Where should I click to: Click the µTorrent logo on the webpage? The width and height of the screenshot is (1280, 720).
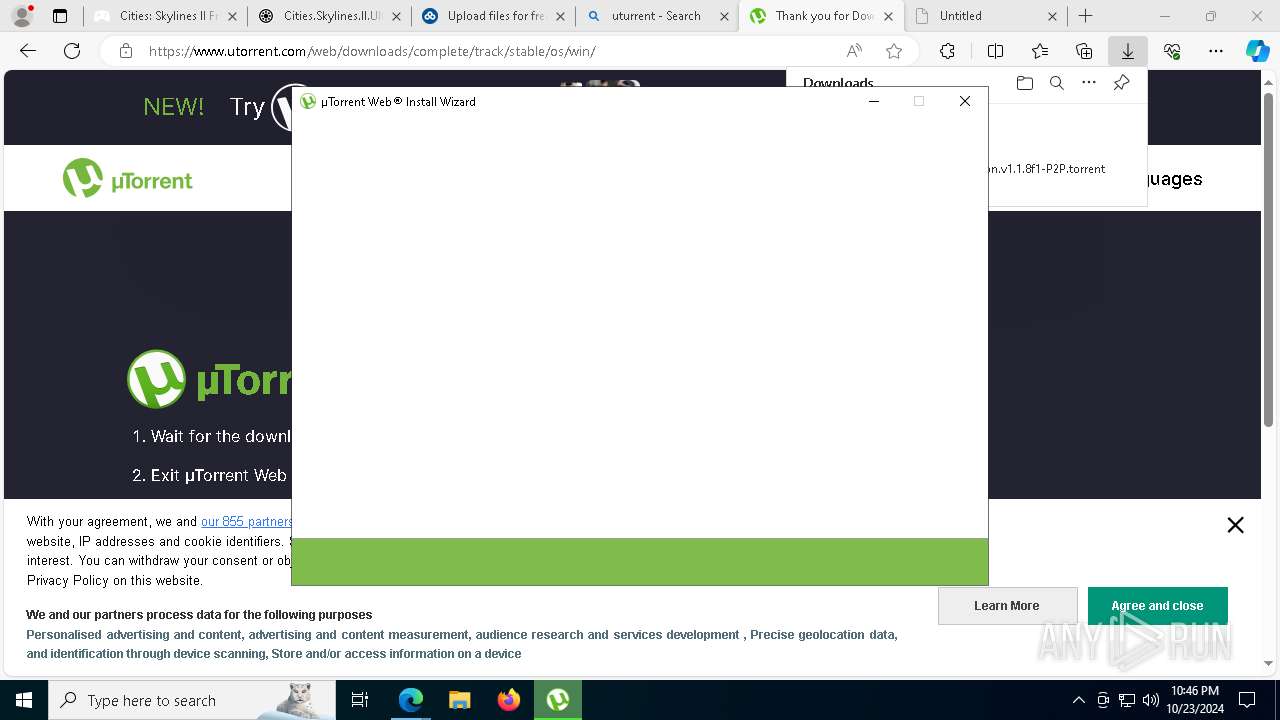point(128,179)
